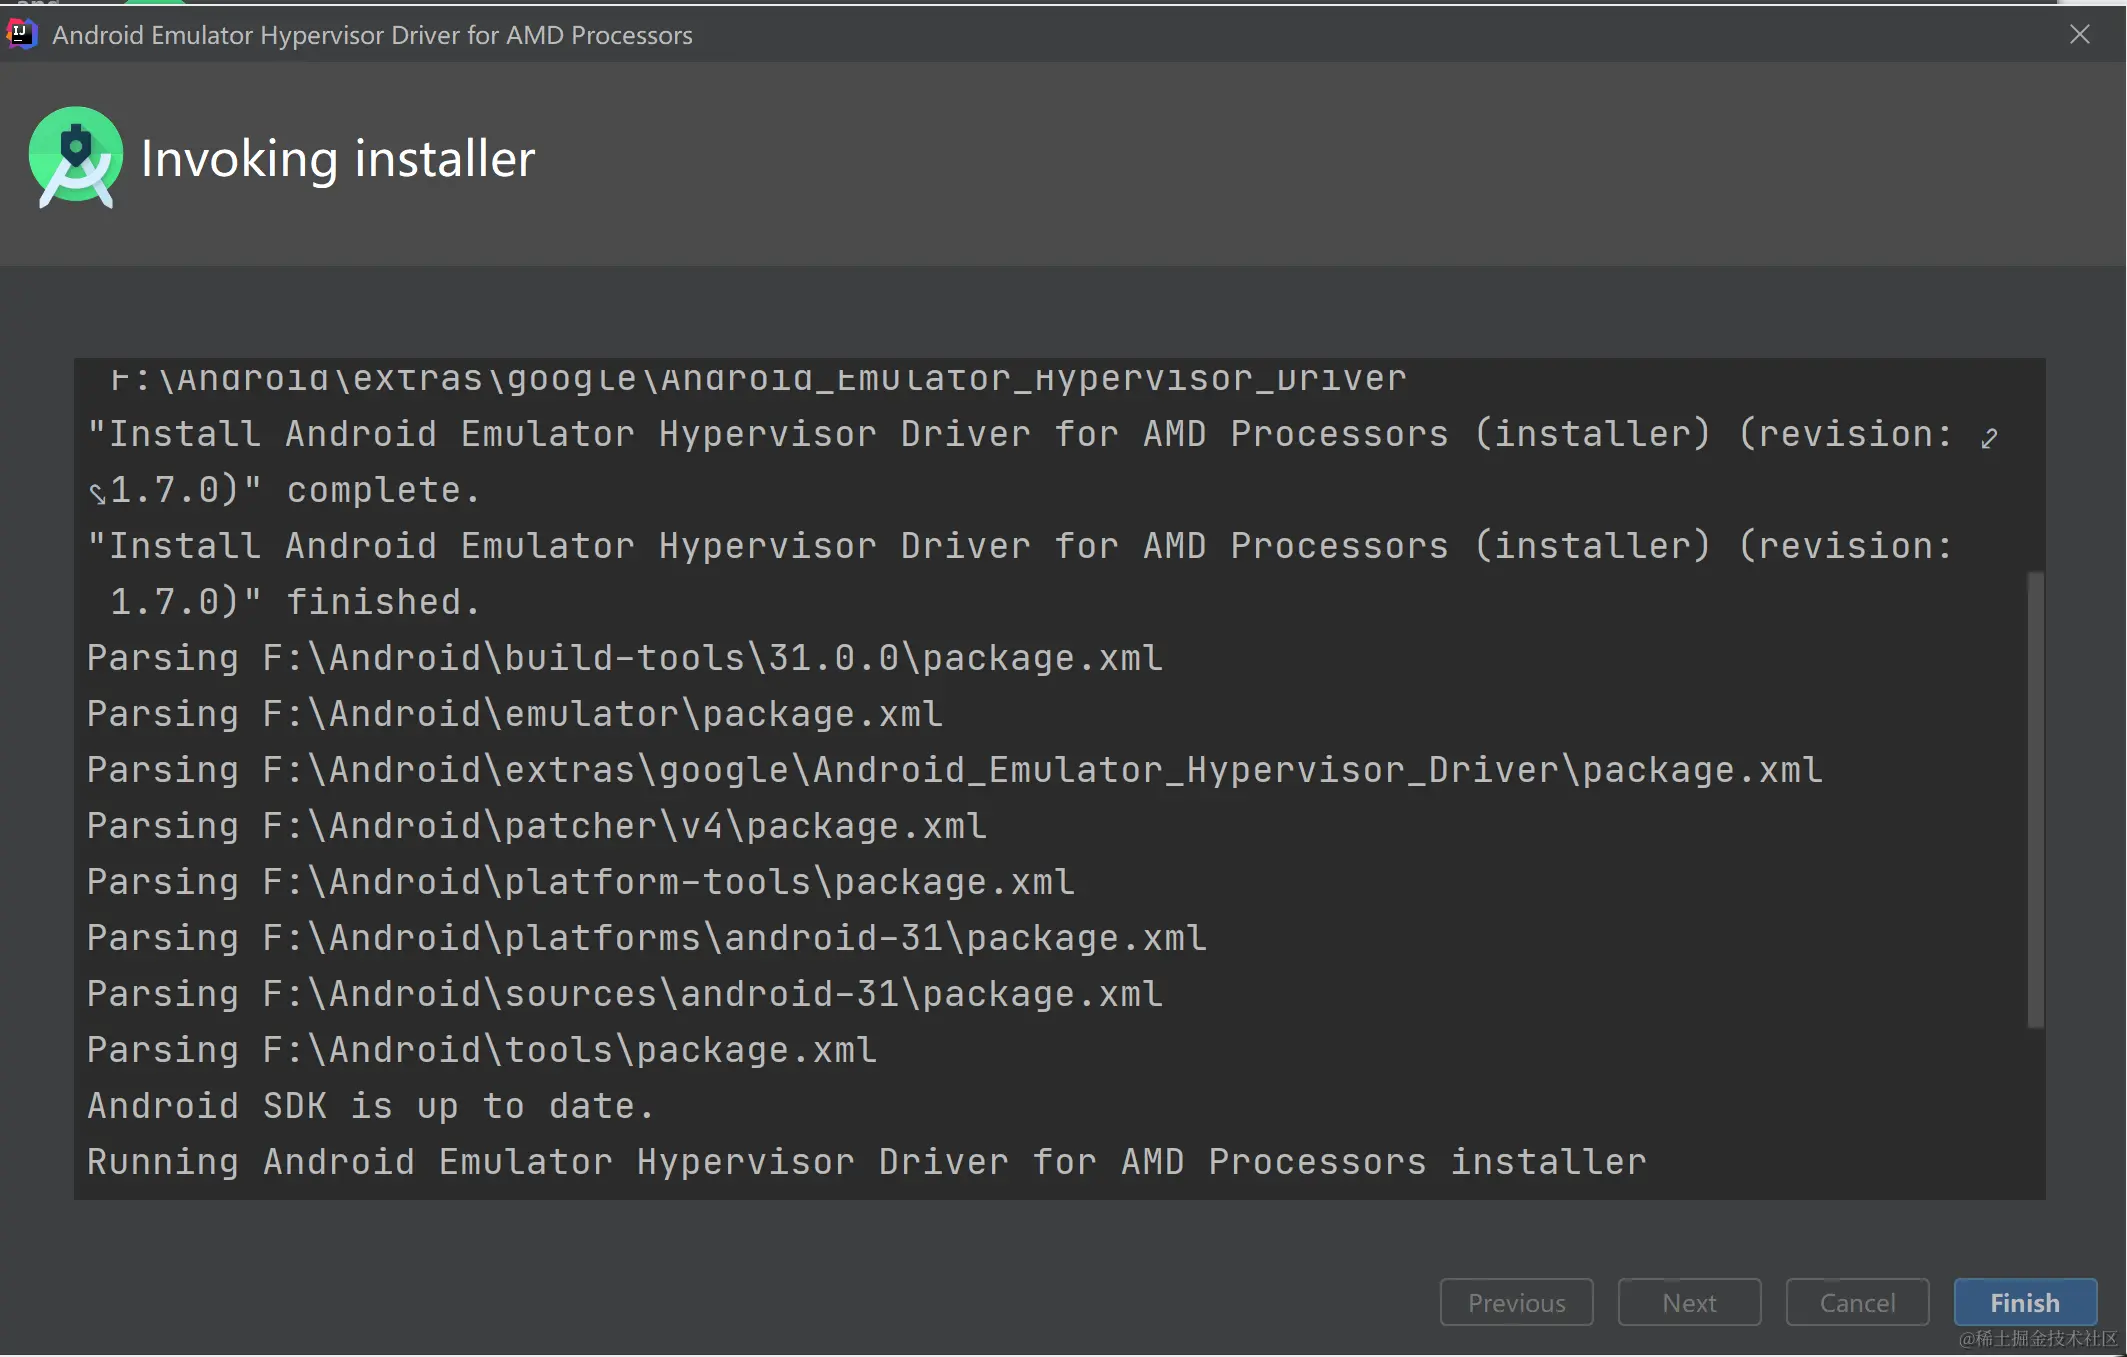Click the build-tools\31.0.0 parsing log line

pyautogui.click(x=624, y=658)
